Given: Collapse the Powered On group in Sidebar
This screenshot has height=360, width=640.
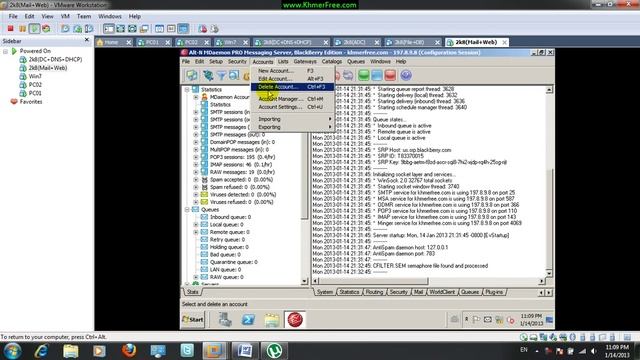Looking at the screenshot, I should [6, 51].
